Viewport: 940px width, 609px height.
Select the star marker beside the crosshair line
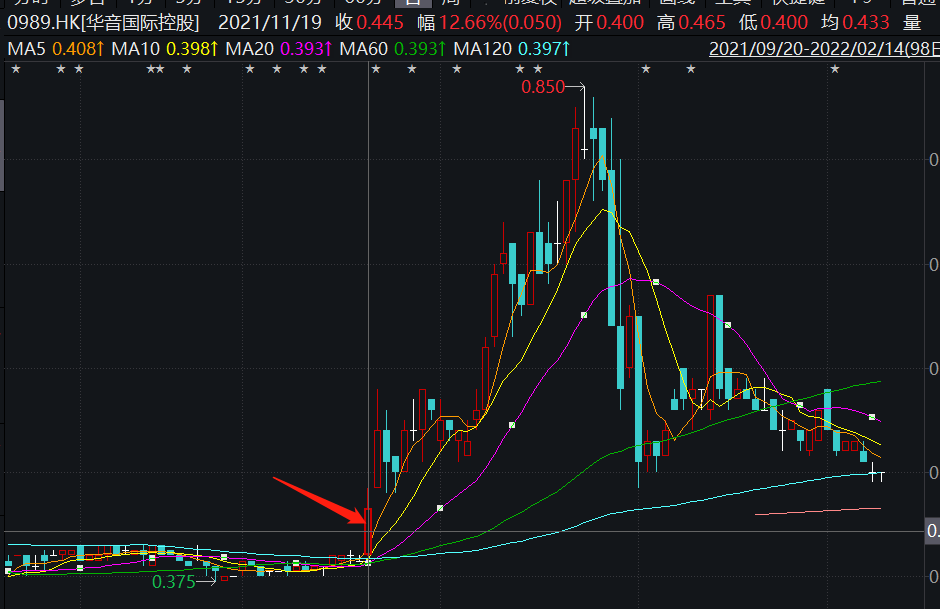(x=376, y=70)
